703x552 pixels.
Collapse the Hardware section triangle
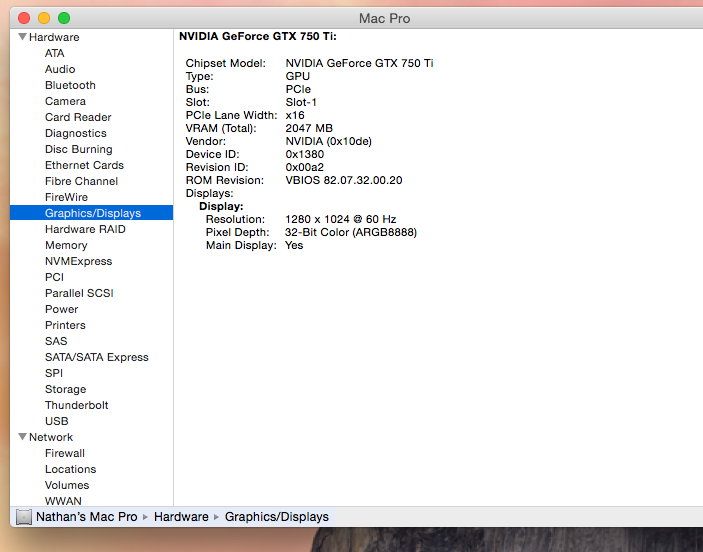coord(22,37)
